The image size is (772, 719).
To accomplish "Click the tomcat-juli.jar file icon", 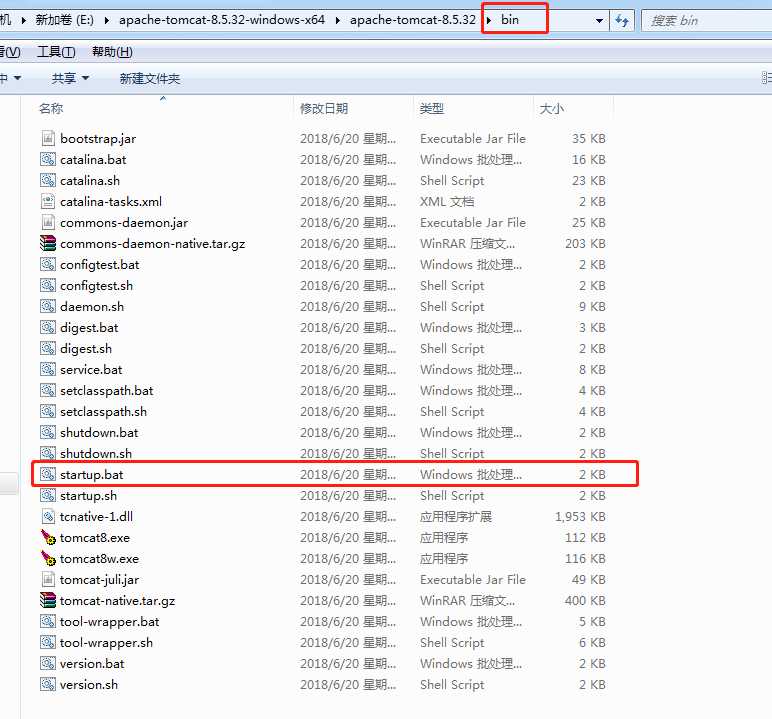I will tap(48, 580).
